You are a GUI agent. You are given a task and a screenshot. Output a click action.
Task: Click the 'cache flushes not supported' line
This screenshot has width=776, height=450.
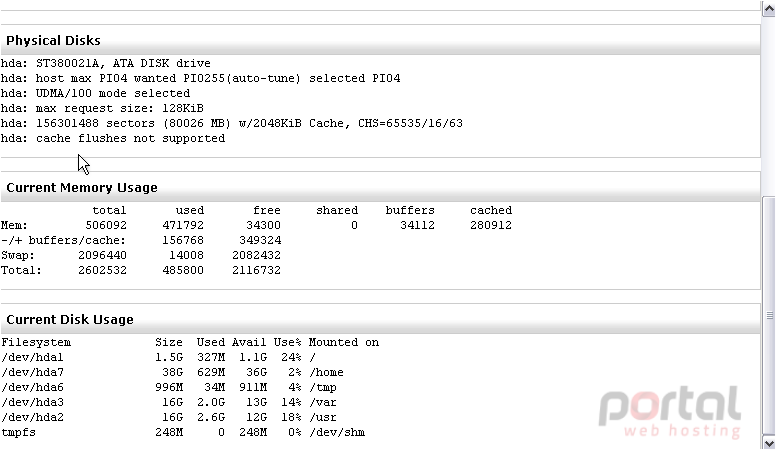point(113,138)
